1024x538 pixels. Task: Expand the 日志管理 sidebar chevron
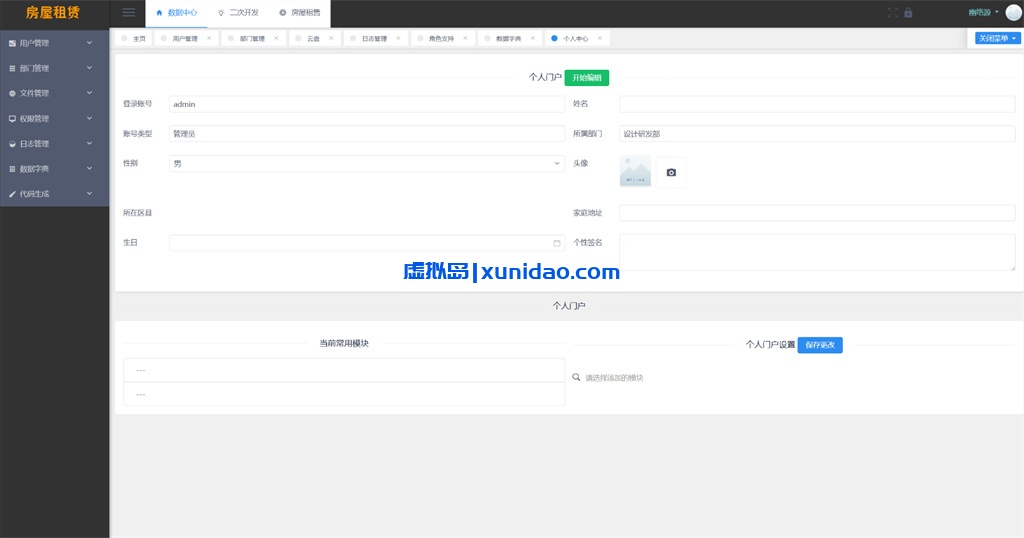pyautogui.click(x=89, y=144)
